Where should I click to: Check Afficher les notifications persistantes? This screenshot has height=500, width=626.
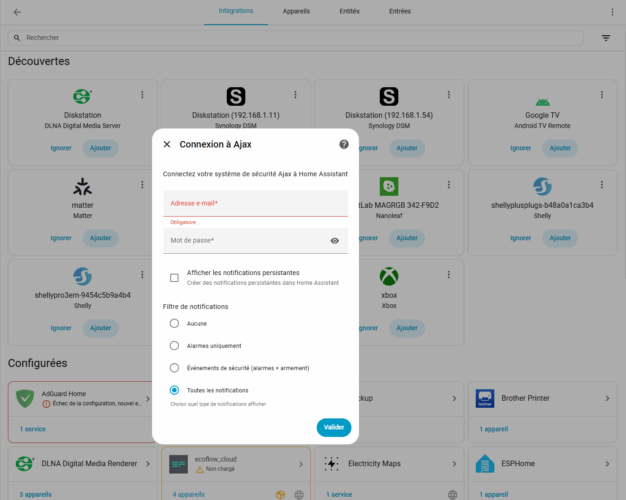click(x=174, y=278)
